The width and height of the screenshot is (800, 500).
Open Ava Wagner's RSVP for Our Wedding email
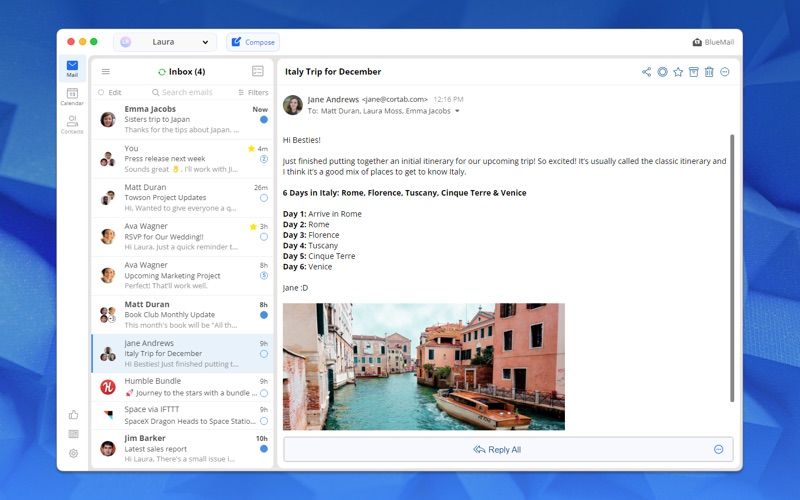tap(183, 237)
